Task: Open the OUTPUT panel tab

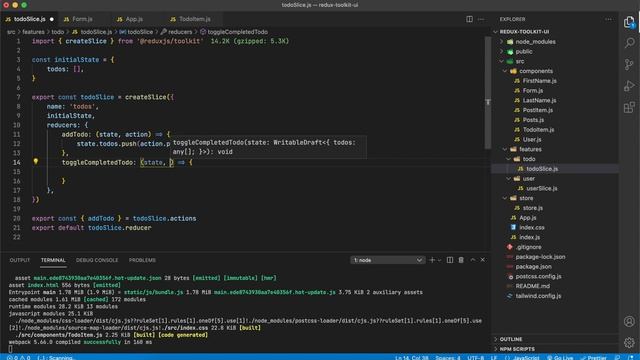Action: tap(20, 260)
